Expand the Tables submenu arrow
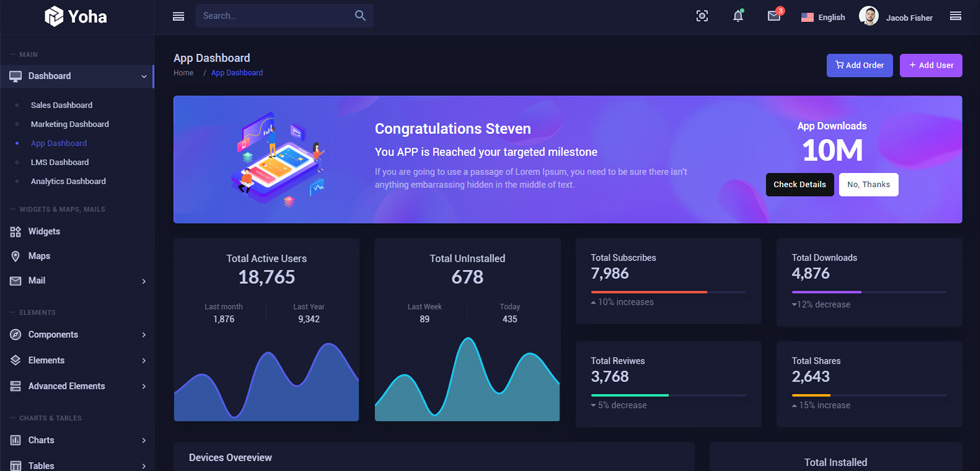Viewport: 980px width, 471px height. pyautogui.click(x=144, y=466)
